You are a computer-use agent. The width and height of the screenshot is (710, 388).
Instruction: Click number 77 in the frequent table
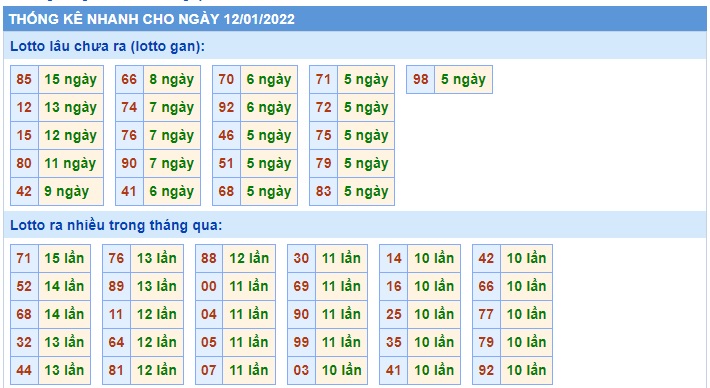[486, 314]
